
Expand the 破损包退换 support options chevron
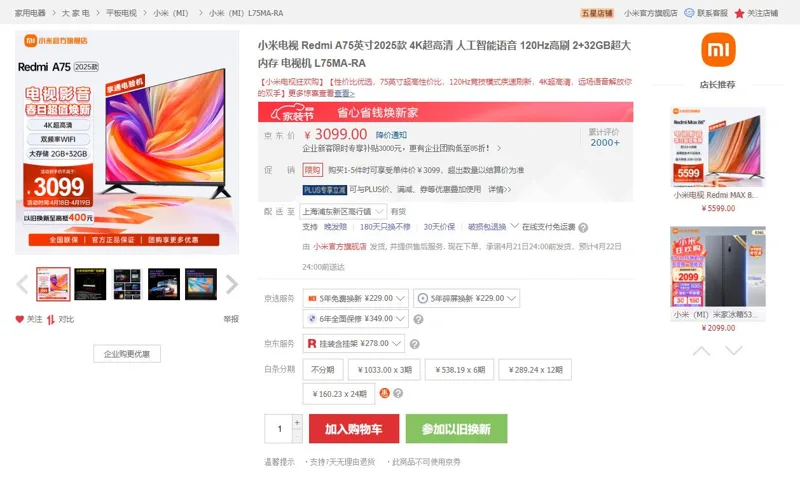514,226
